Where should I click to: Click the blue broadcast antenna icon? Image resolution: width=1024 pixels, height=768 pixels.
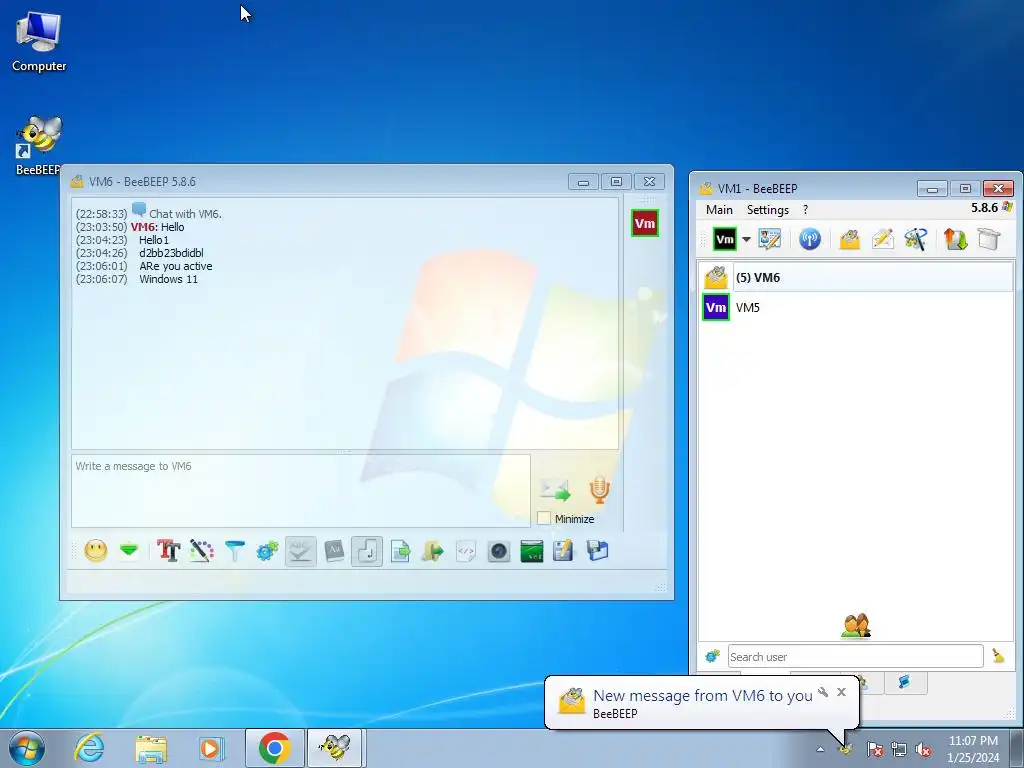click(x=810, y=239)
